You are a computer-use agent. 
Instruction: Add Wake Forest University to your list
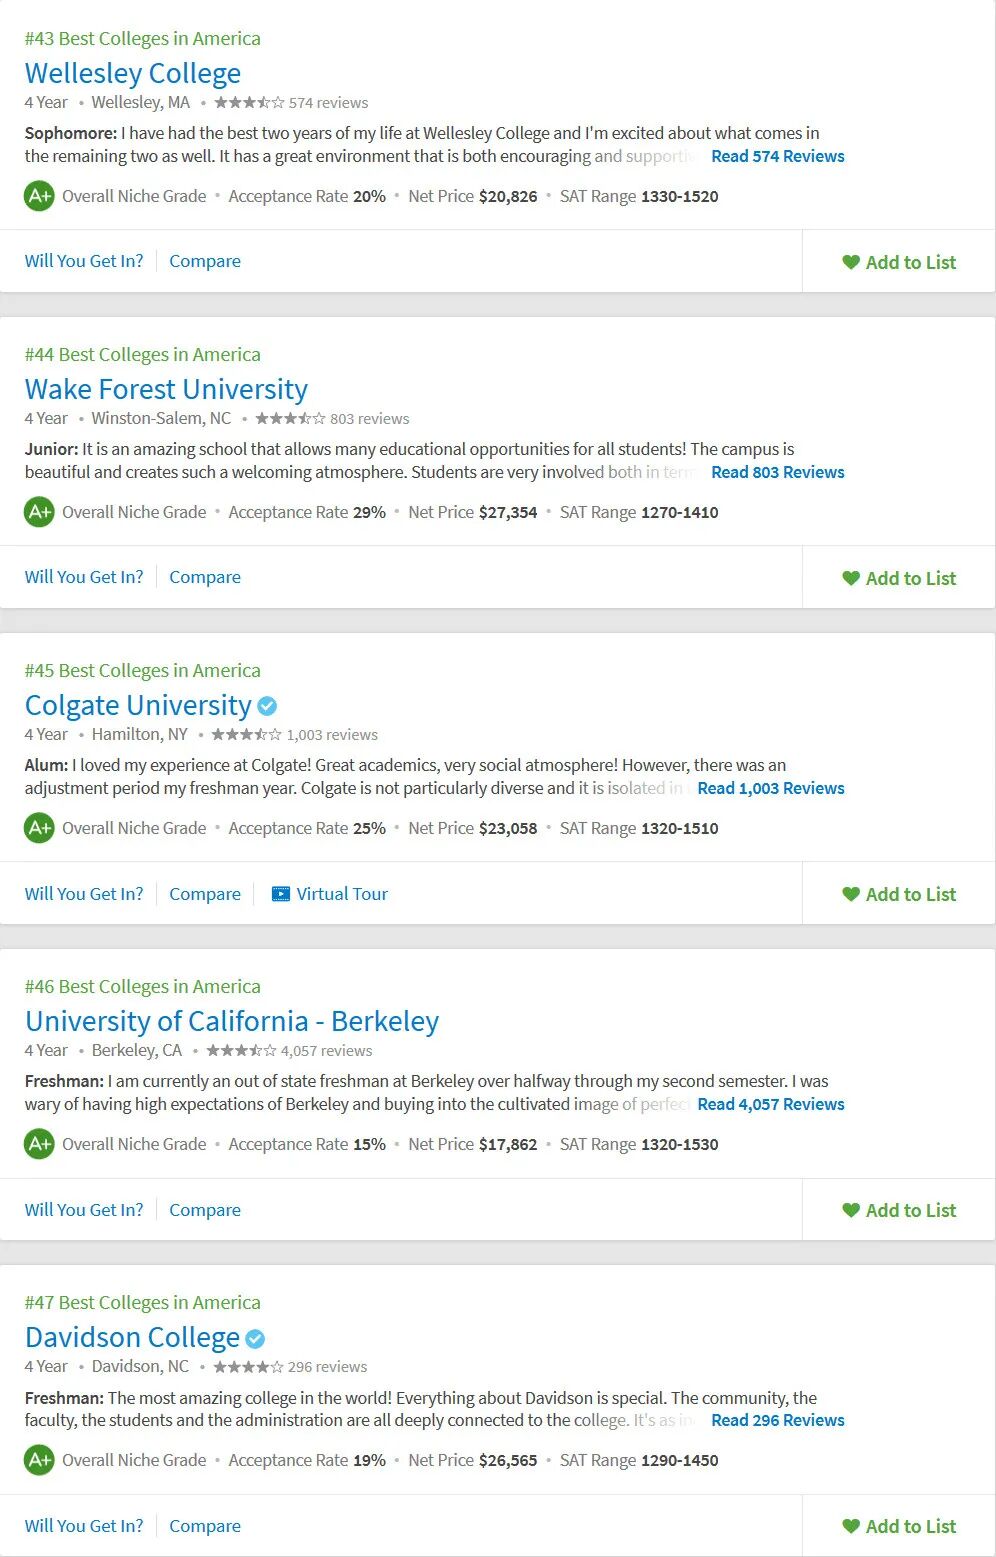click(899, 578)
